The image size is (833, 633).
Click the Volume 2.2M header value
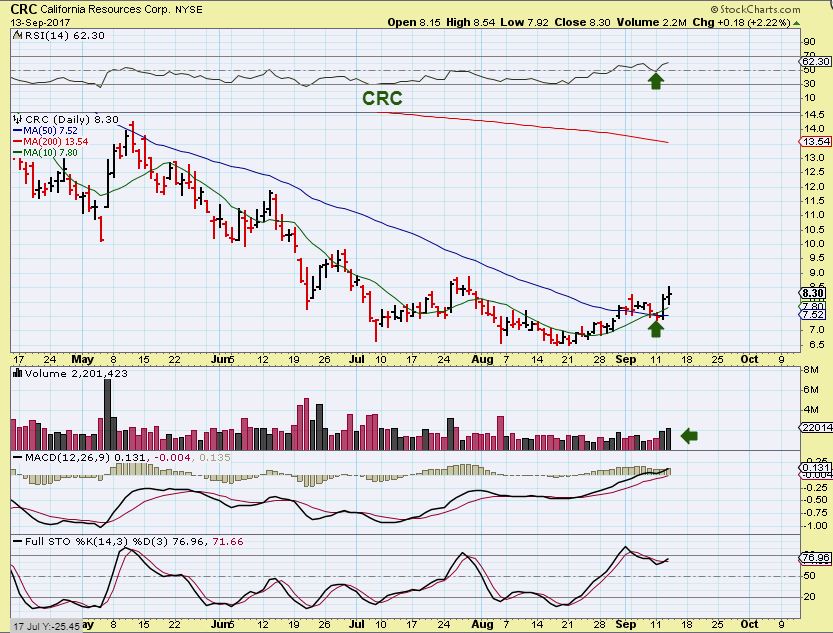[x=652, y=22]
